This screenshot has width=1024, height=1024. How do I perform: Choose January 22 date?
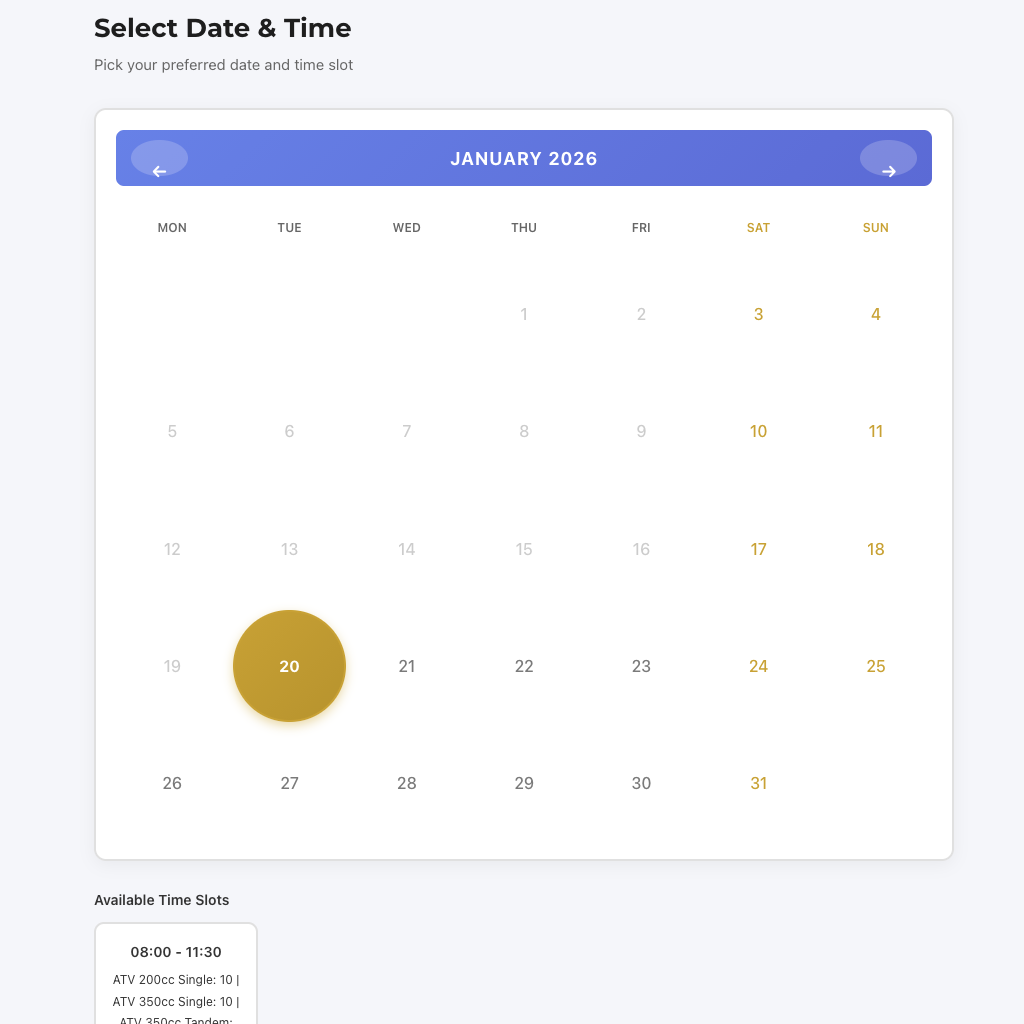(524, 666)
